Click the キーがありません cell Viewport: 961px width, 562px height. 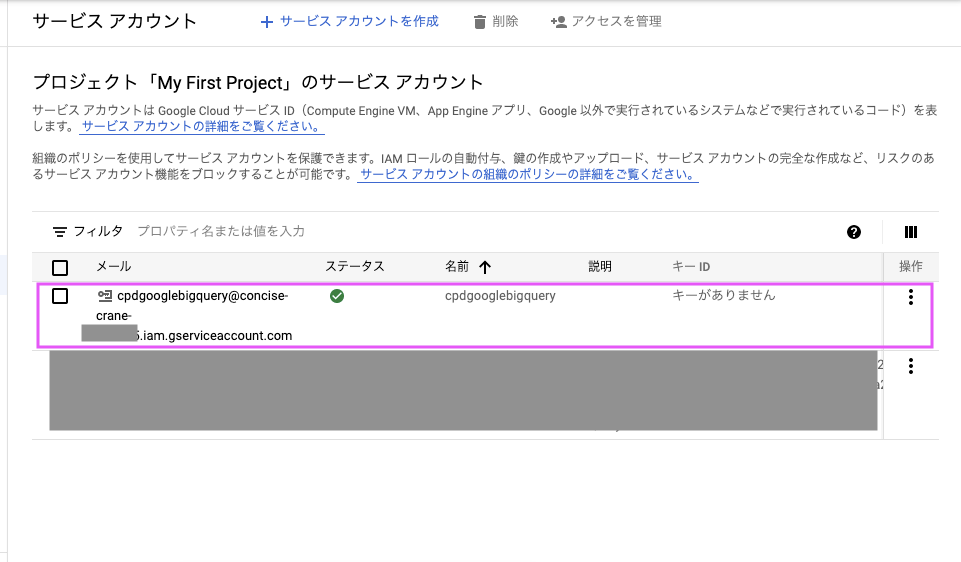coord(724,295)
